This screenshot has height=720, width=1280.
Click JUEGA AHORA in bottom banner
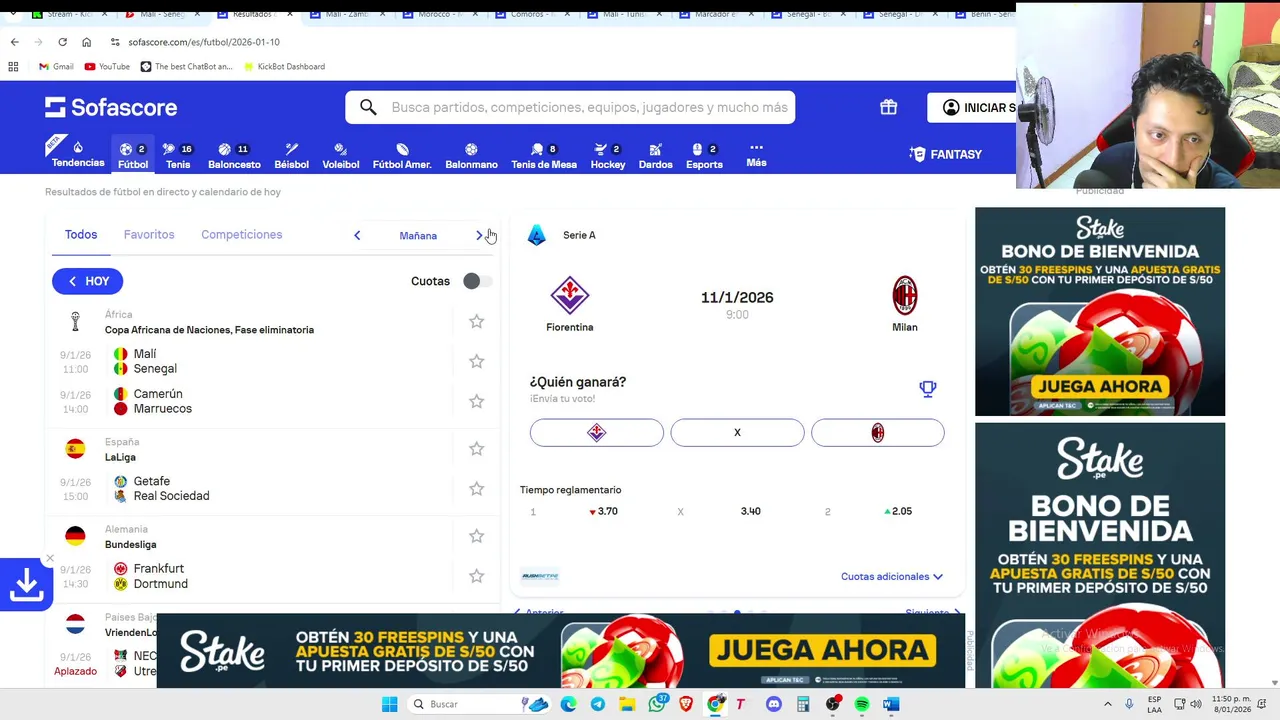pyautogui.click(x=822, y=651)
